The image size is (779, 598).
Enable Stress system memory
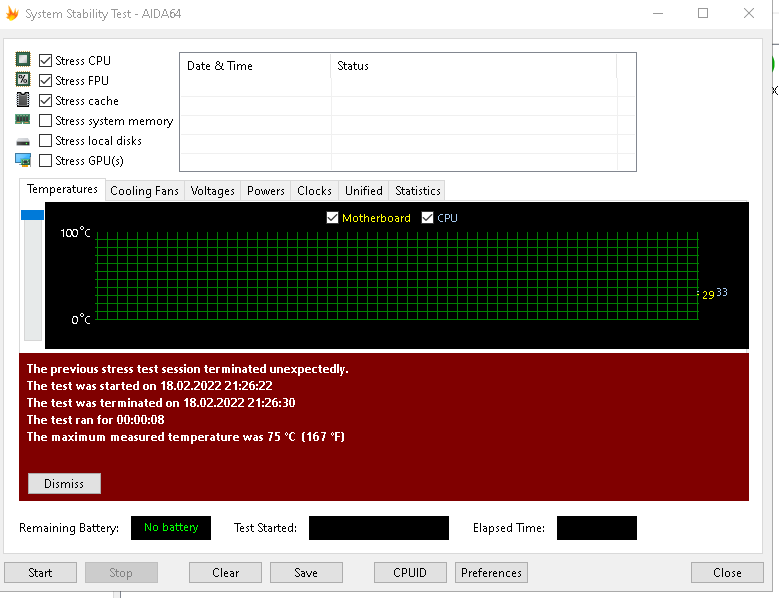coord(45,121)
